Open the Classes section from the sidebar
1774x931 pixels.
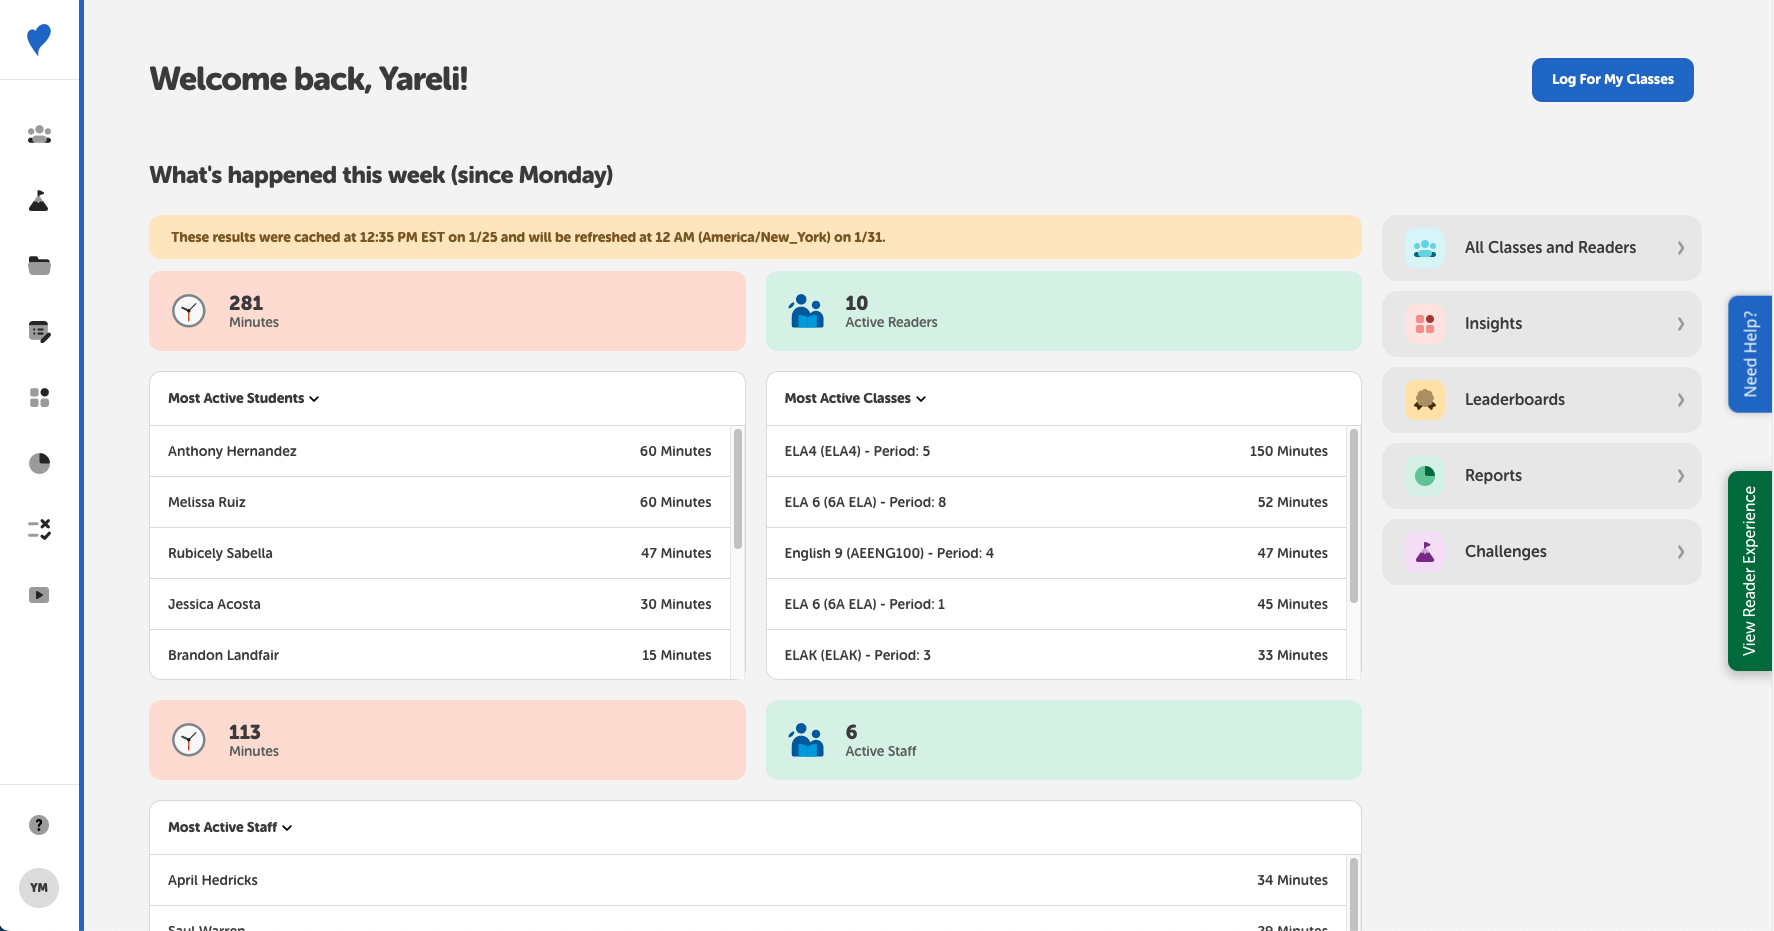[39, 134]
